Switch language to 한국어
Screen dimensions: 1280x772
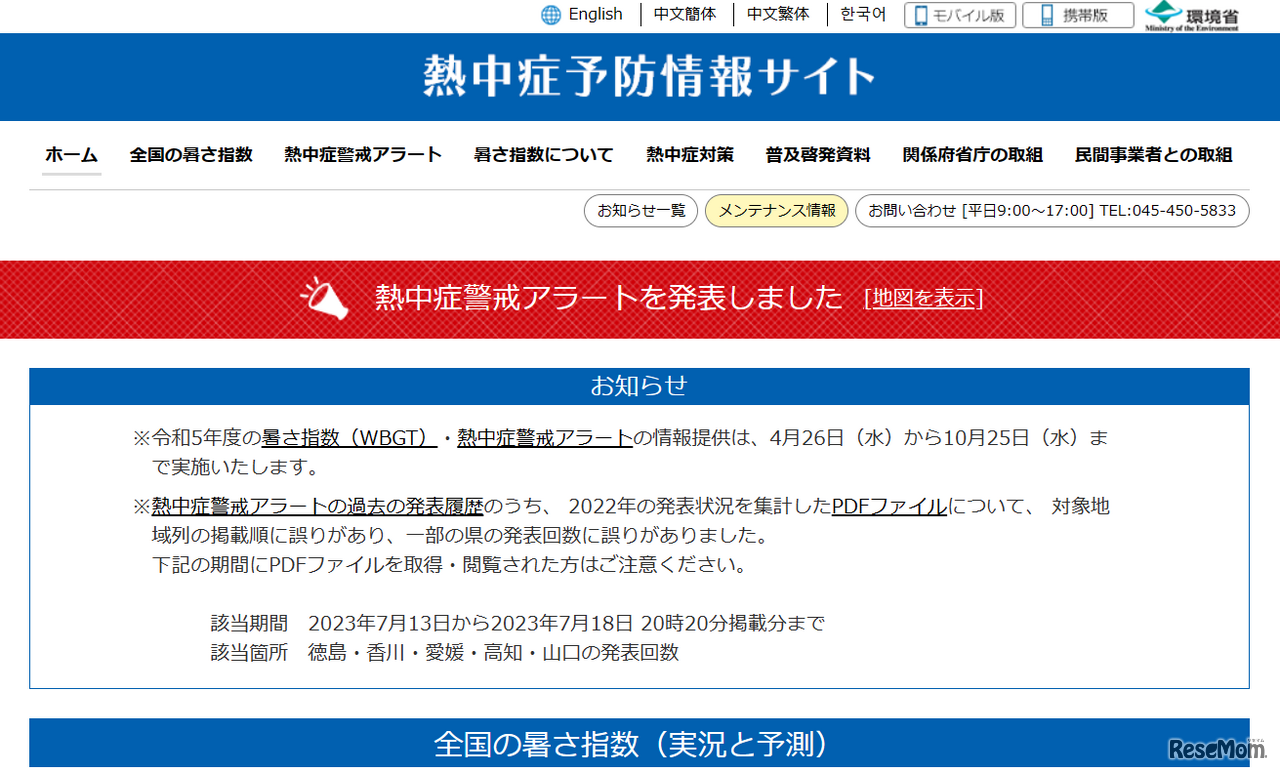pos(862,14)
